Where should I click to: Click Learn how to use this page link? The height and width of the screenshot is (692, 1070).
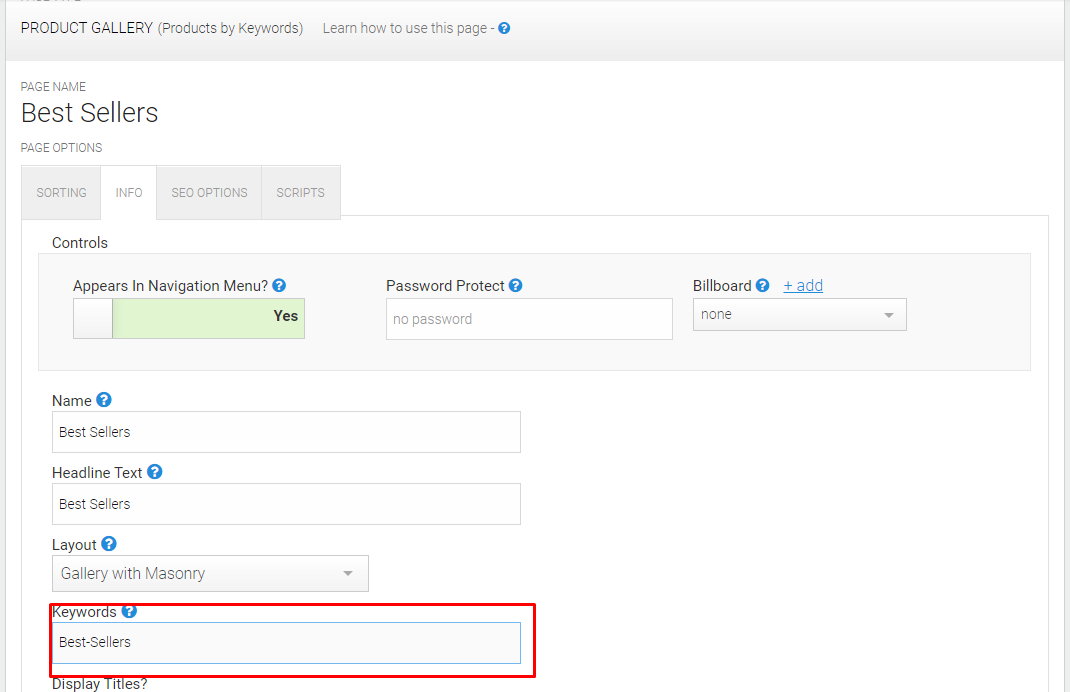click(x=405, y=28)
